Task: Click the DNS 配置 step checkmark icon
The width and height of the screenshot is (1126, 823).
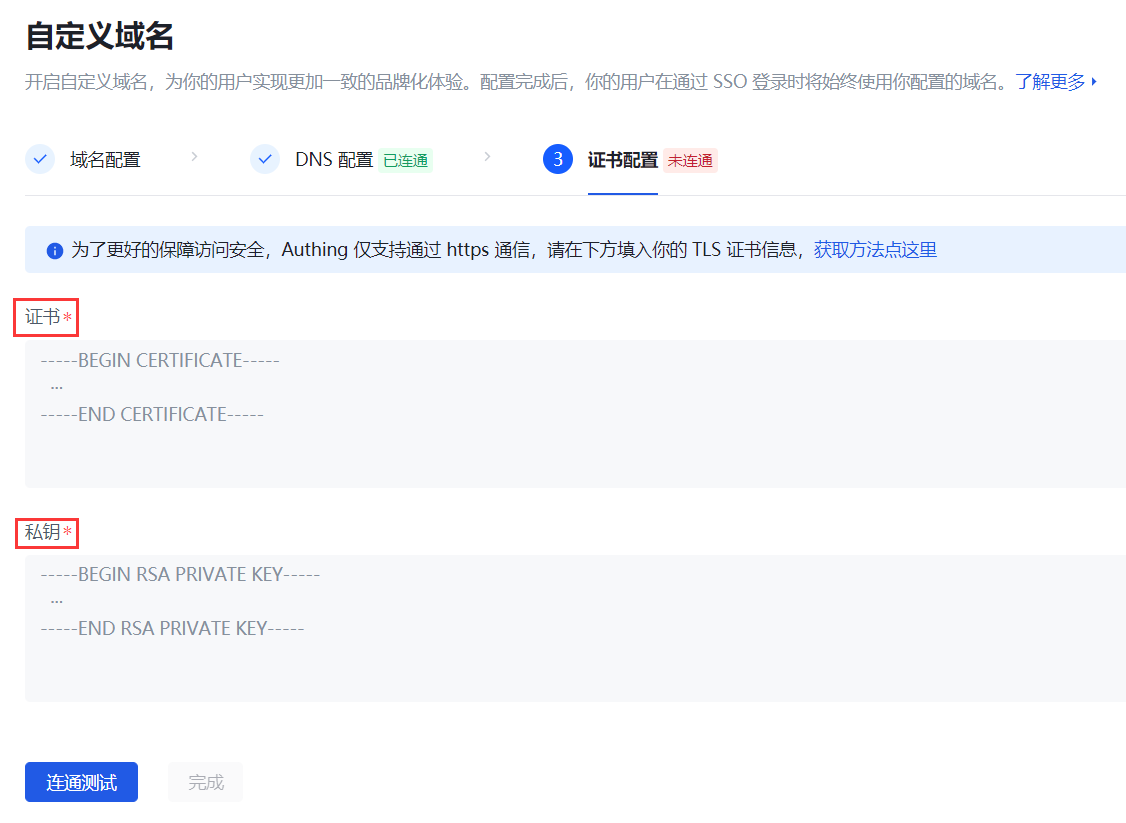Action: coord(265,159)
